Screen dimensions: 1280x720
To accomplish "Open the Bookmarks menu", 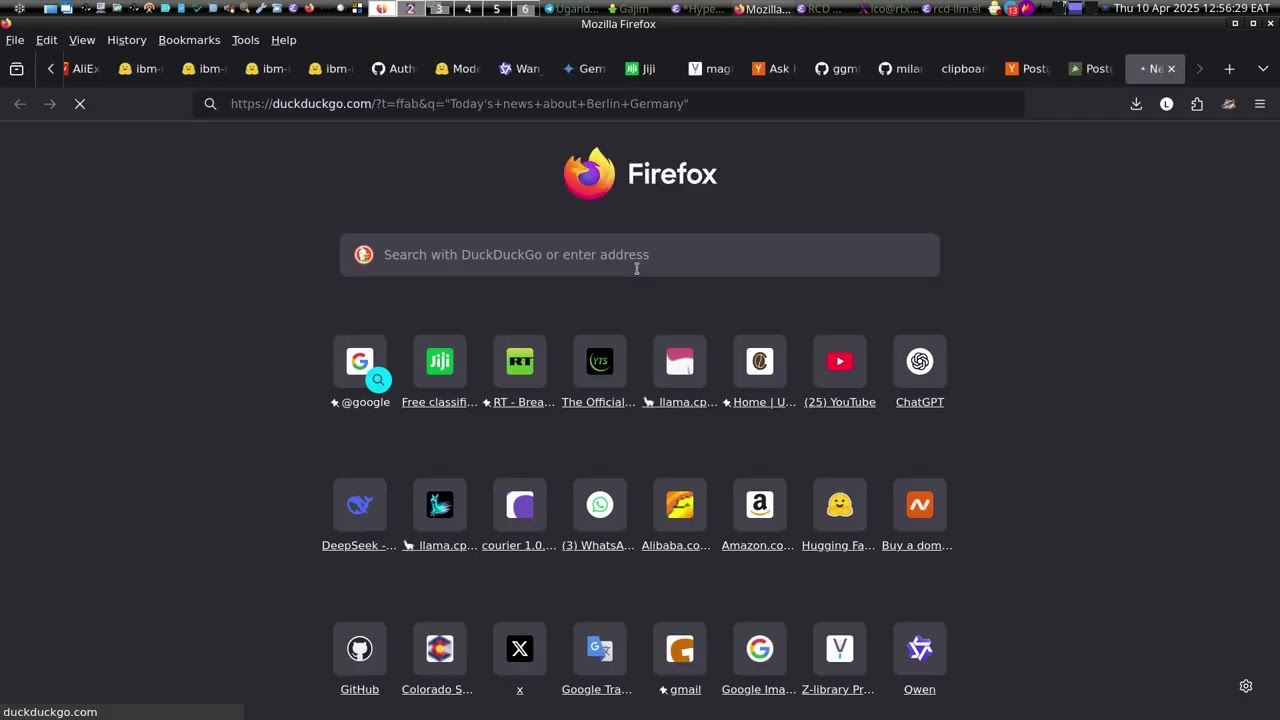I will click(x=189, y=40).
